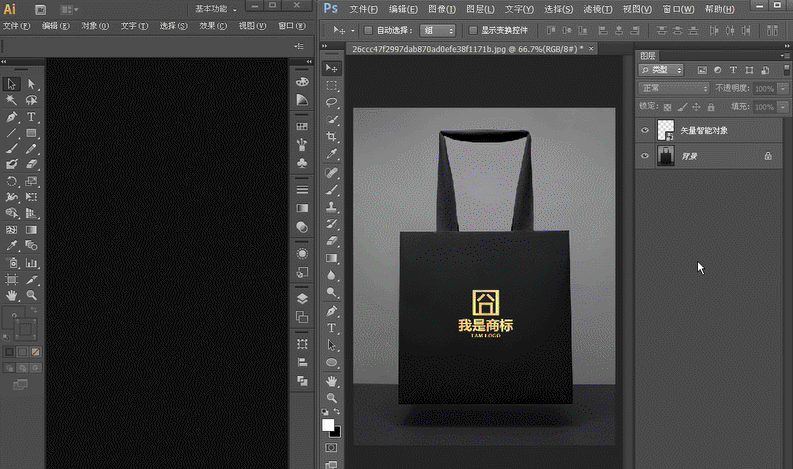Viewport: 793px width, 469px height.
Task: Open the 正常 blend mode dropdown
Action: [674, 88]
